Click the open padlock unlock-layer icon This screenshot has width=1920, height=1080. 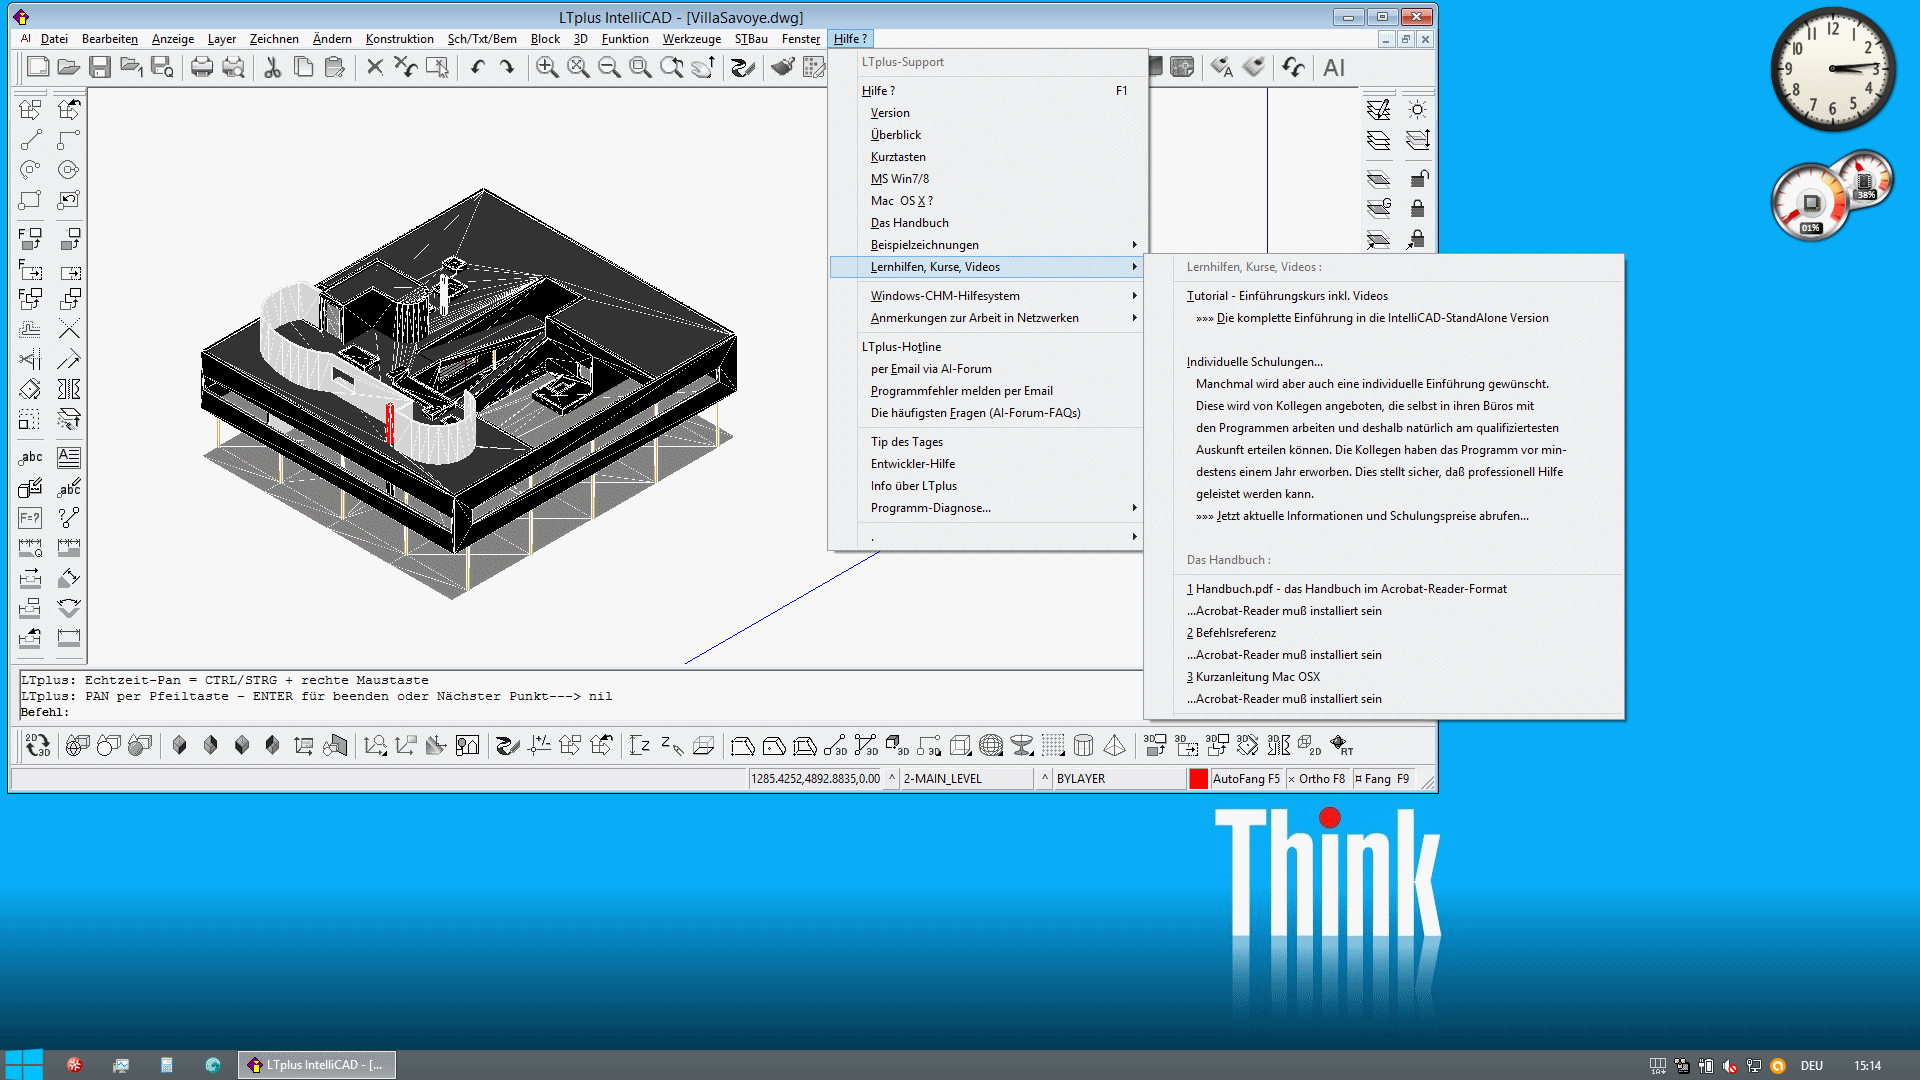[x=1417, y=178]
